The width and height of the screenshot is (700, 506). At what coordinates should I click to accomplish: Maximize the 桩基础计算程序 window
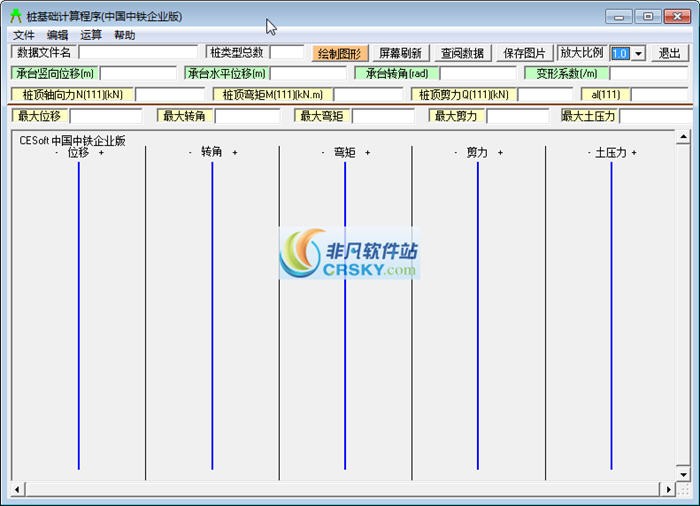click(x=648, y=17)
